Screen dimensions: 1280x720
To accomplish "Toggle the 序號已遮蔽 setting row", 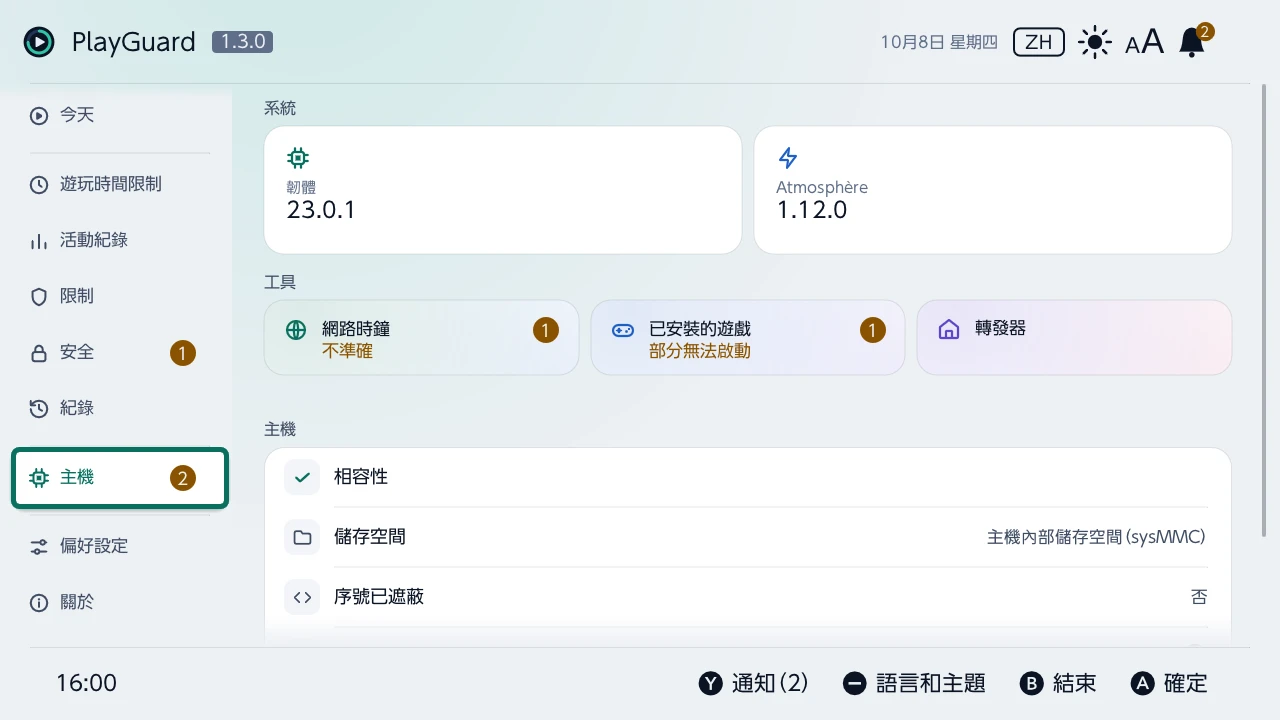I will tap(747, 597).
